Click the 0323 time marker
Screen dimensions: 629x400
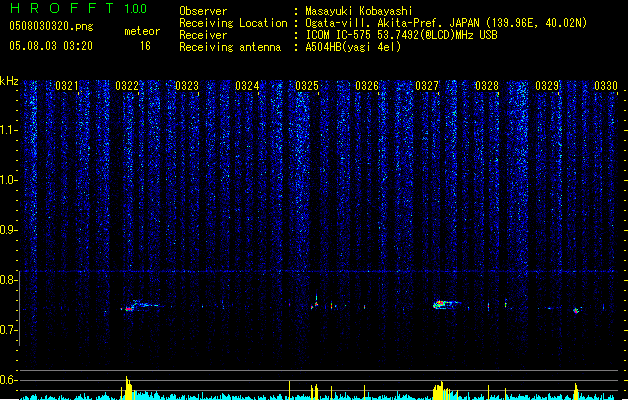pyautogui.click(x=187, y=86)
